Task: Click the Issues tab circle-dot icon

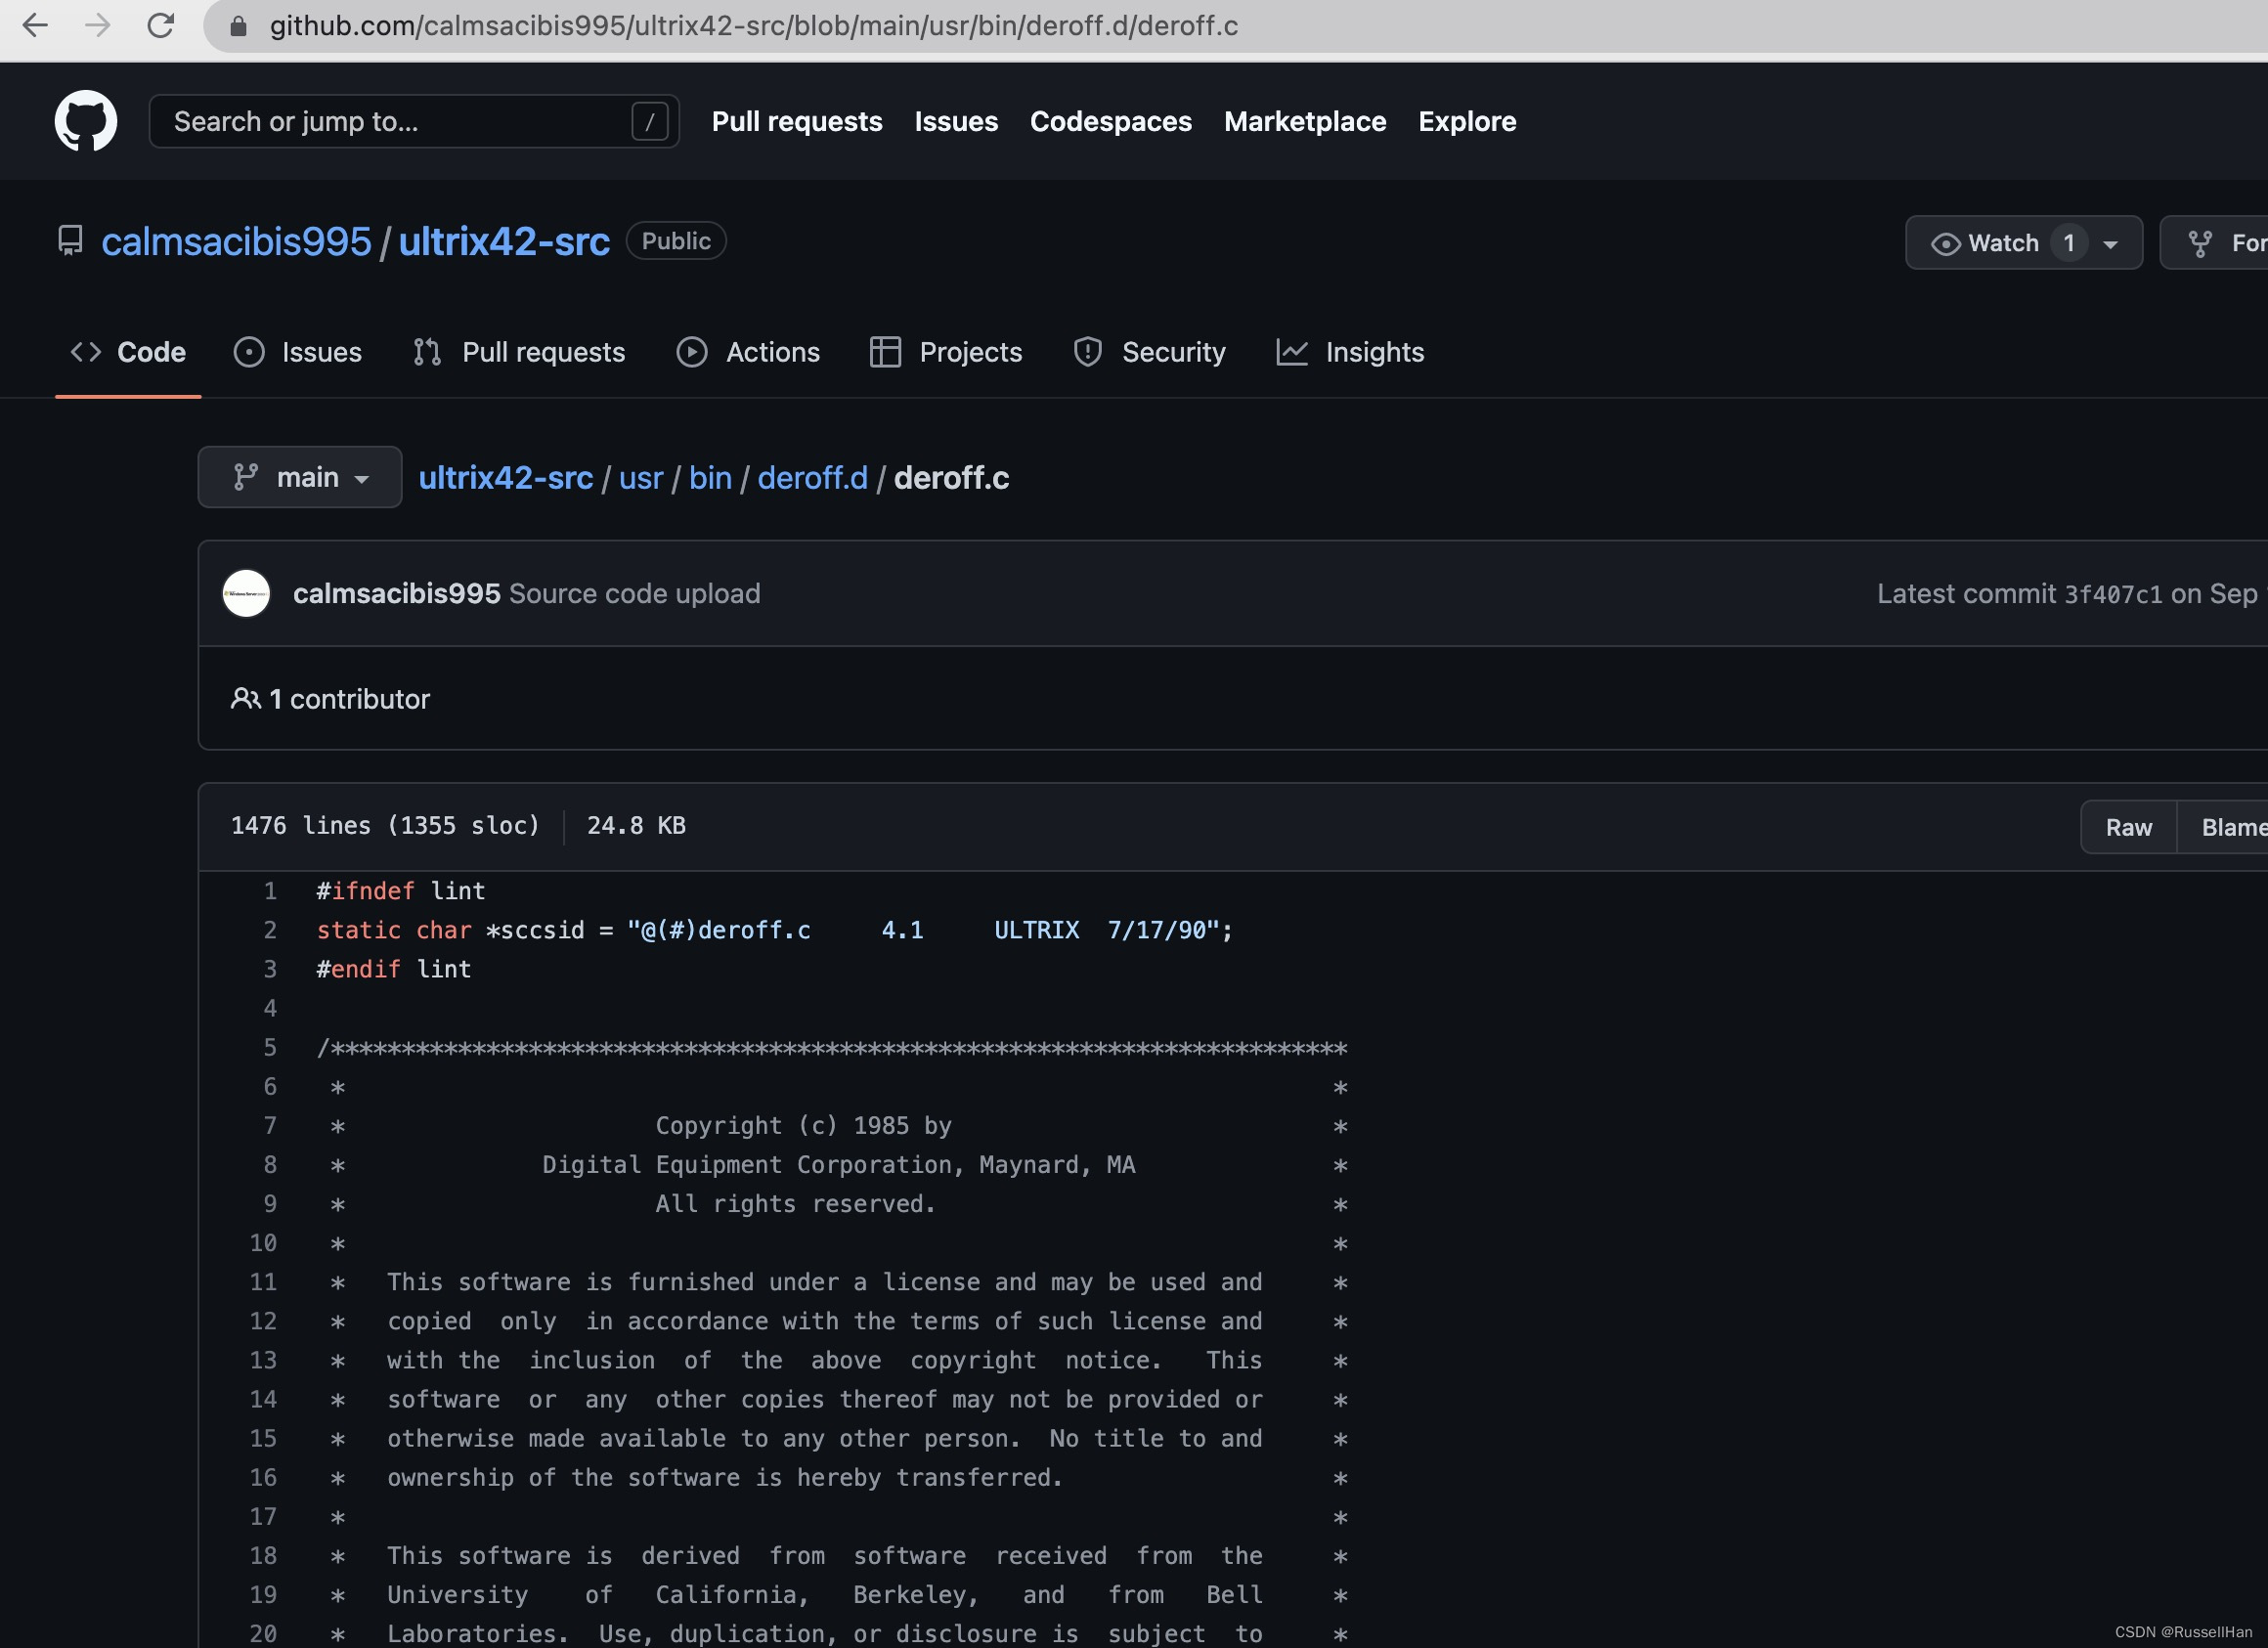Action: pos(249,352)
